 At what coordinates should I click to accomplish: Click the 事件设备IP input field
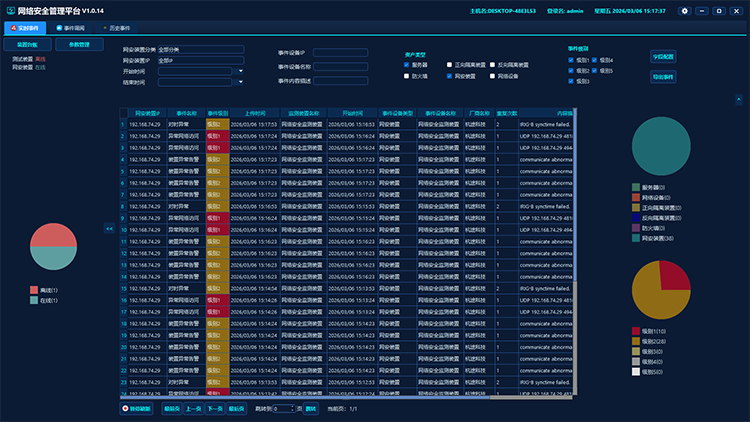pos(340,52)
